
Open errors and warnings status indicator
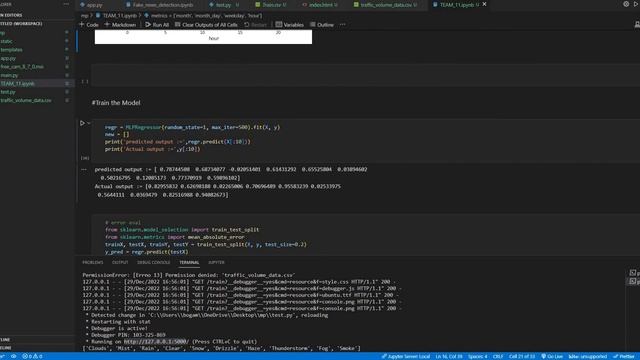(x=32, y=356)
